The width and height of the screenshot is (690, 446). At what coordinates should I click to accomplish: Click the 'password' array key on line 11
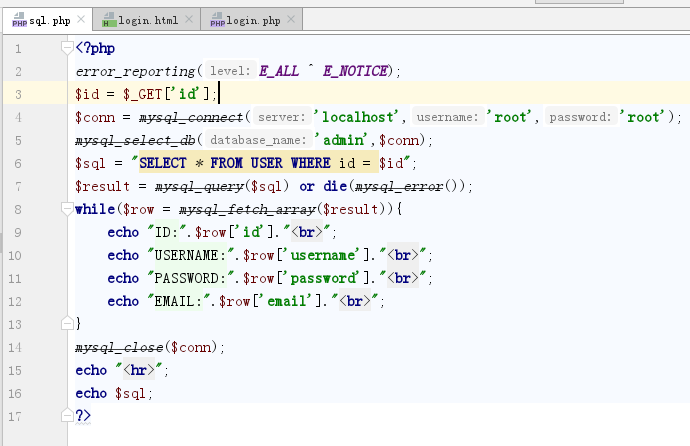(323, 278)
